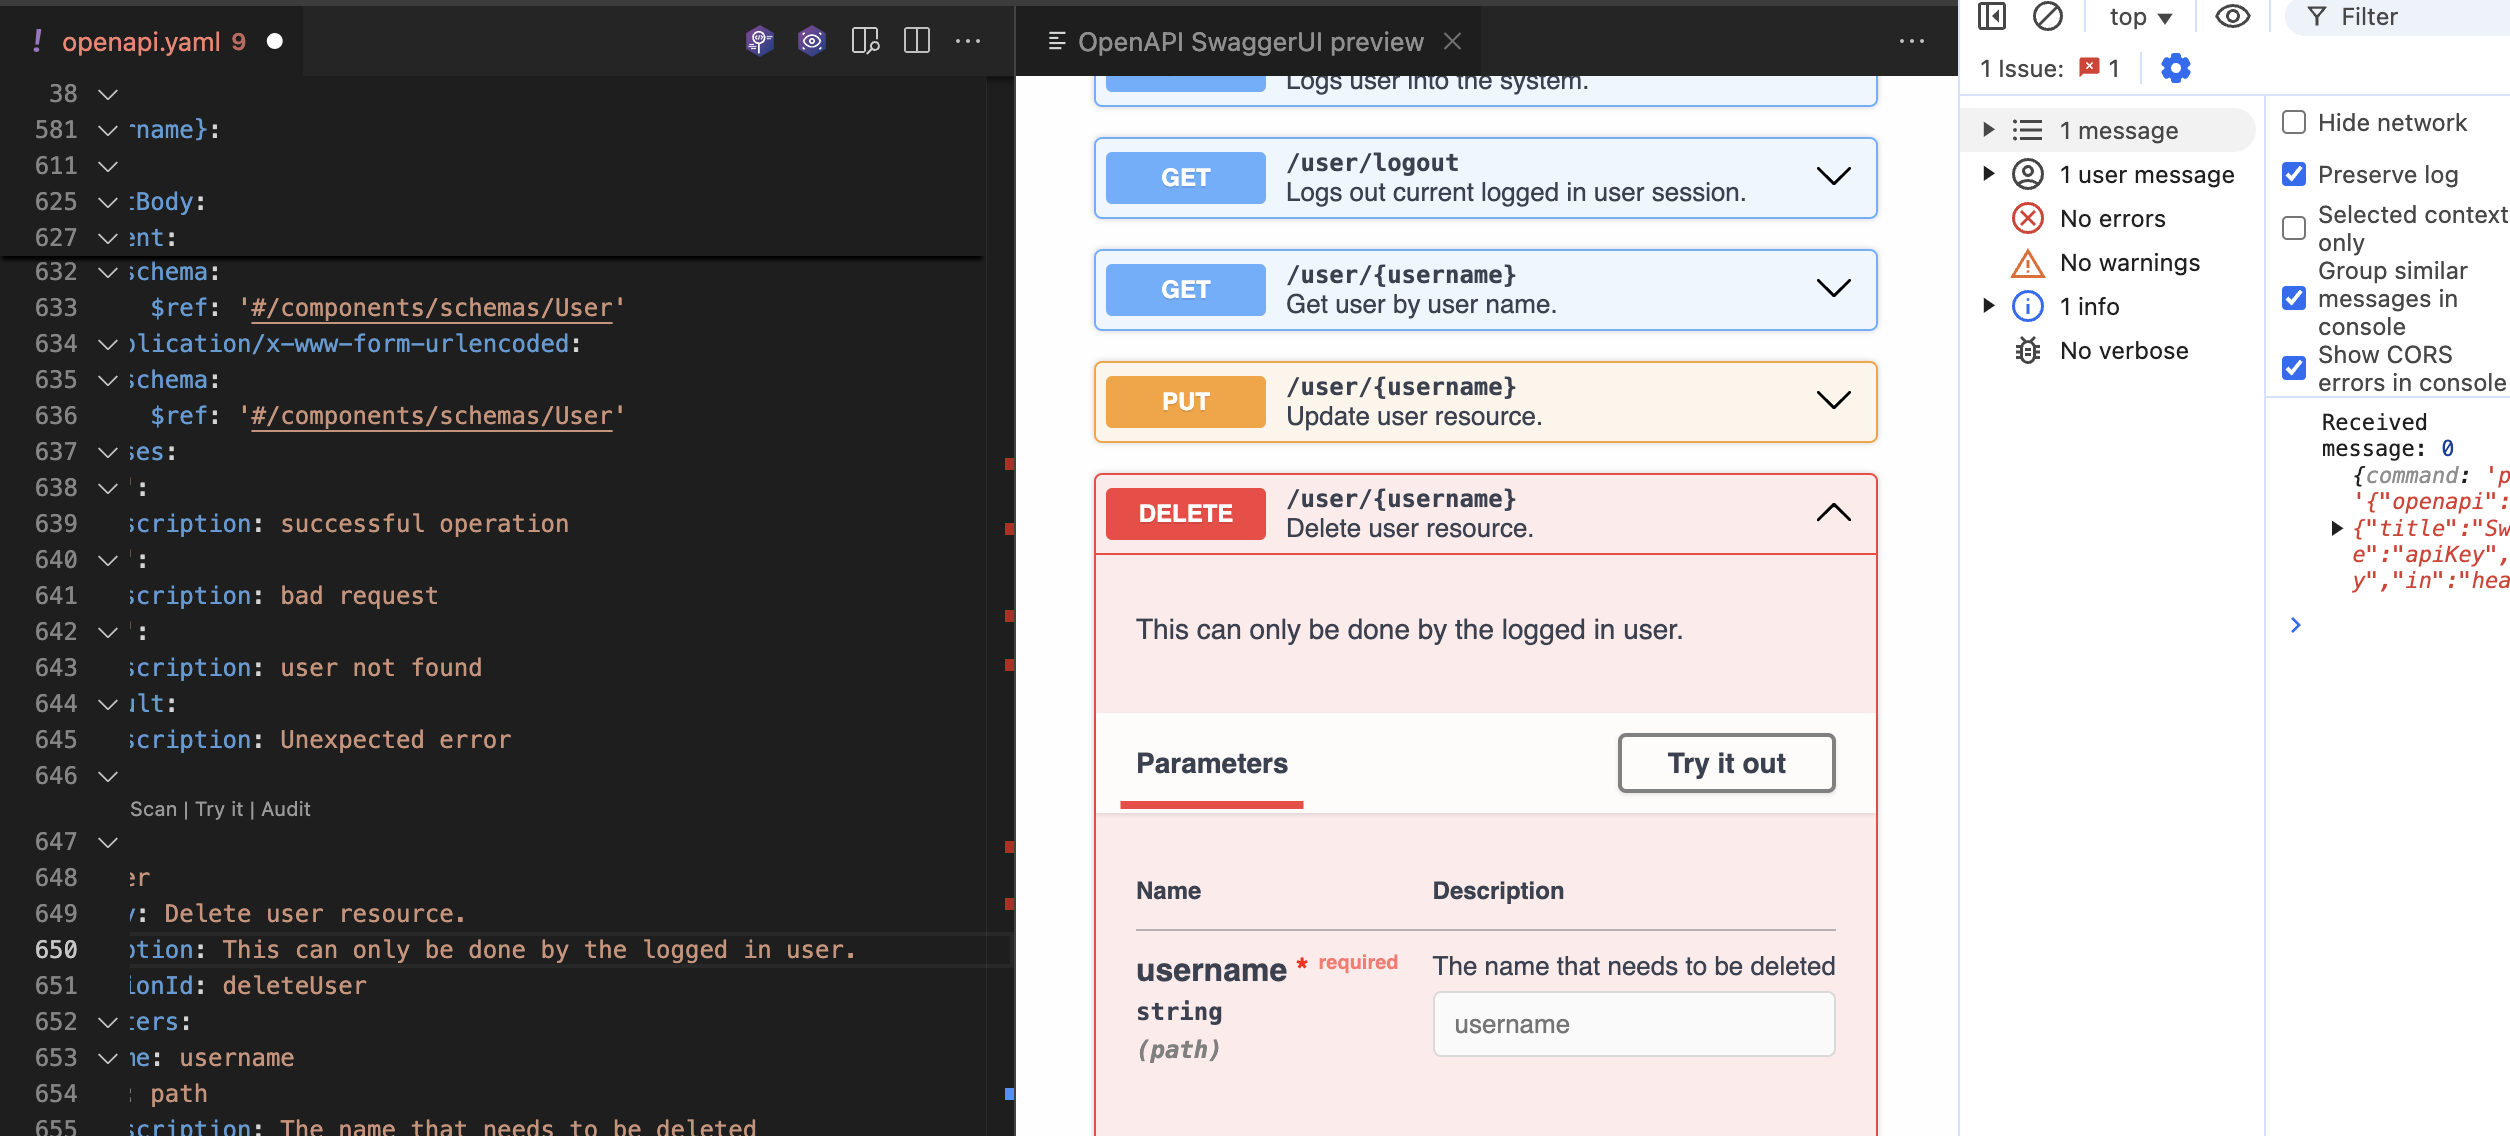Open console settings gear icon
The image size is (2510, 1136).
[2176, 68]
